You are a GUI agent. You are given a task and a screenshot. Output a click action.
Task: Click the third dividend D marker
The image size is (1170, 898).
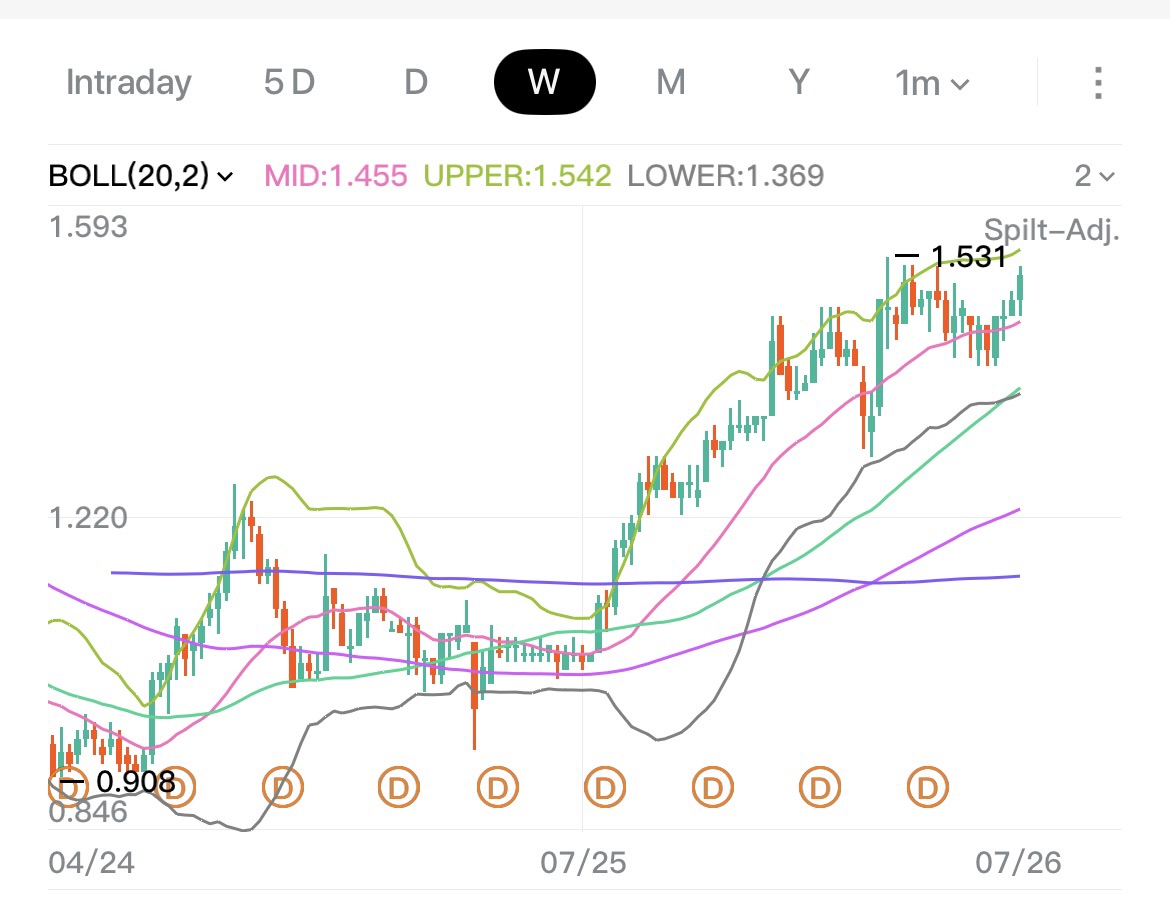[283, 787]
